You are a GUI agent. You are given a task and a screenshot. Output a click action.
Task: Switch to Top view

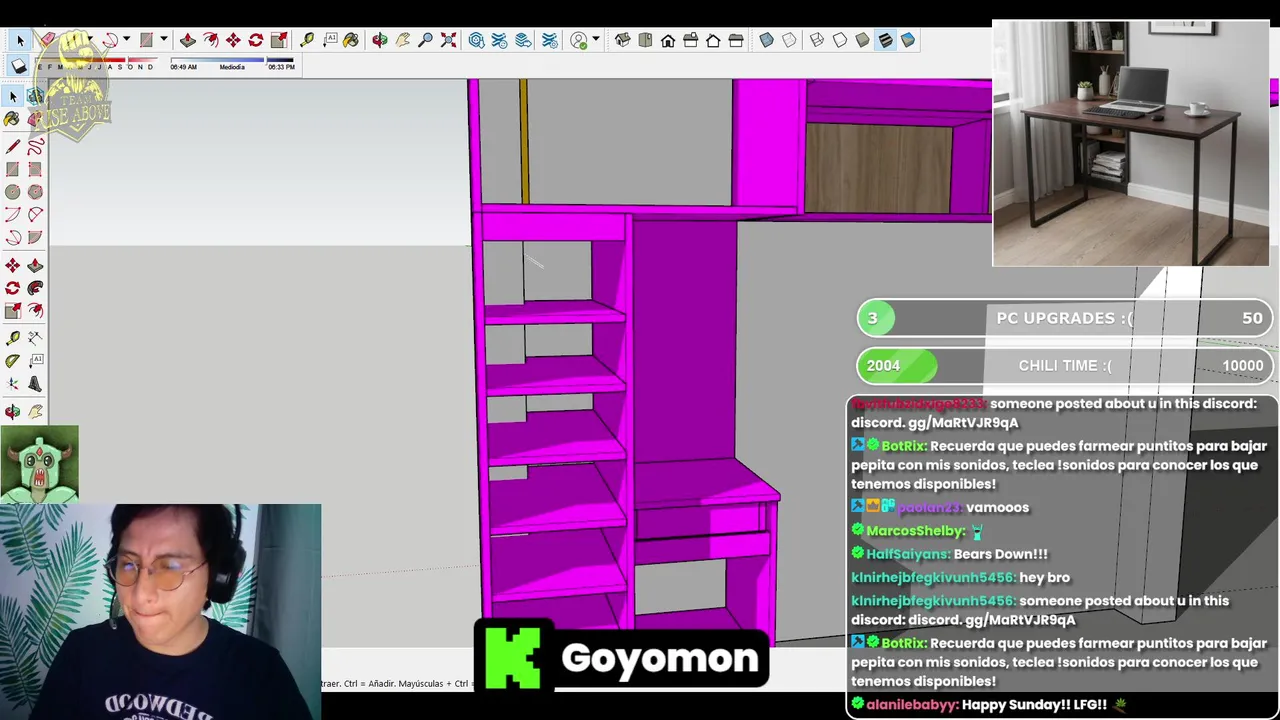point(645,40)
